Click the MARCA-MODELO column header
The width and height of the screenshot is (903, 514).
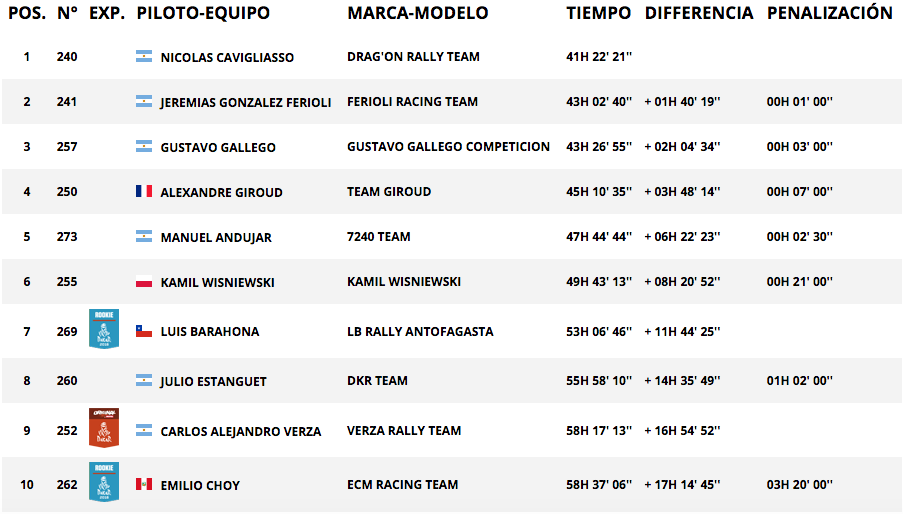pos(418,13)
